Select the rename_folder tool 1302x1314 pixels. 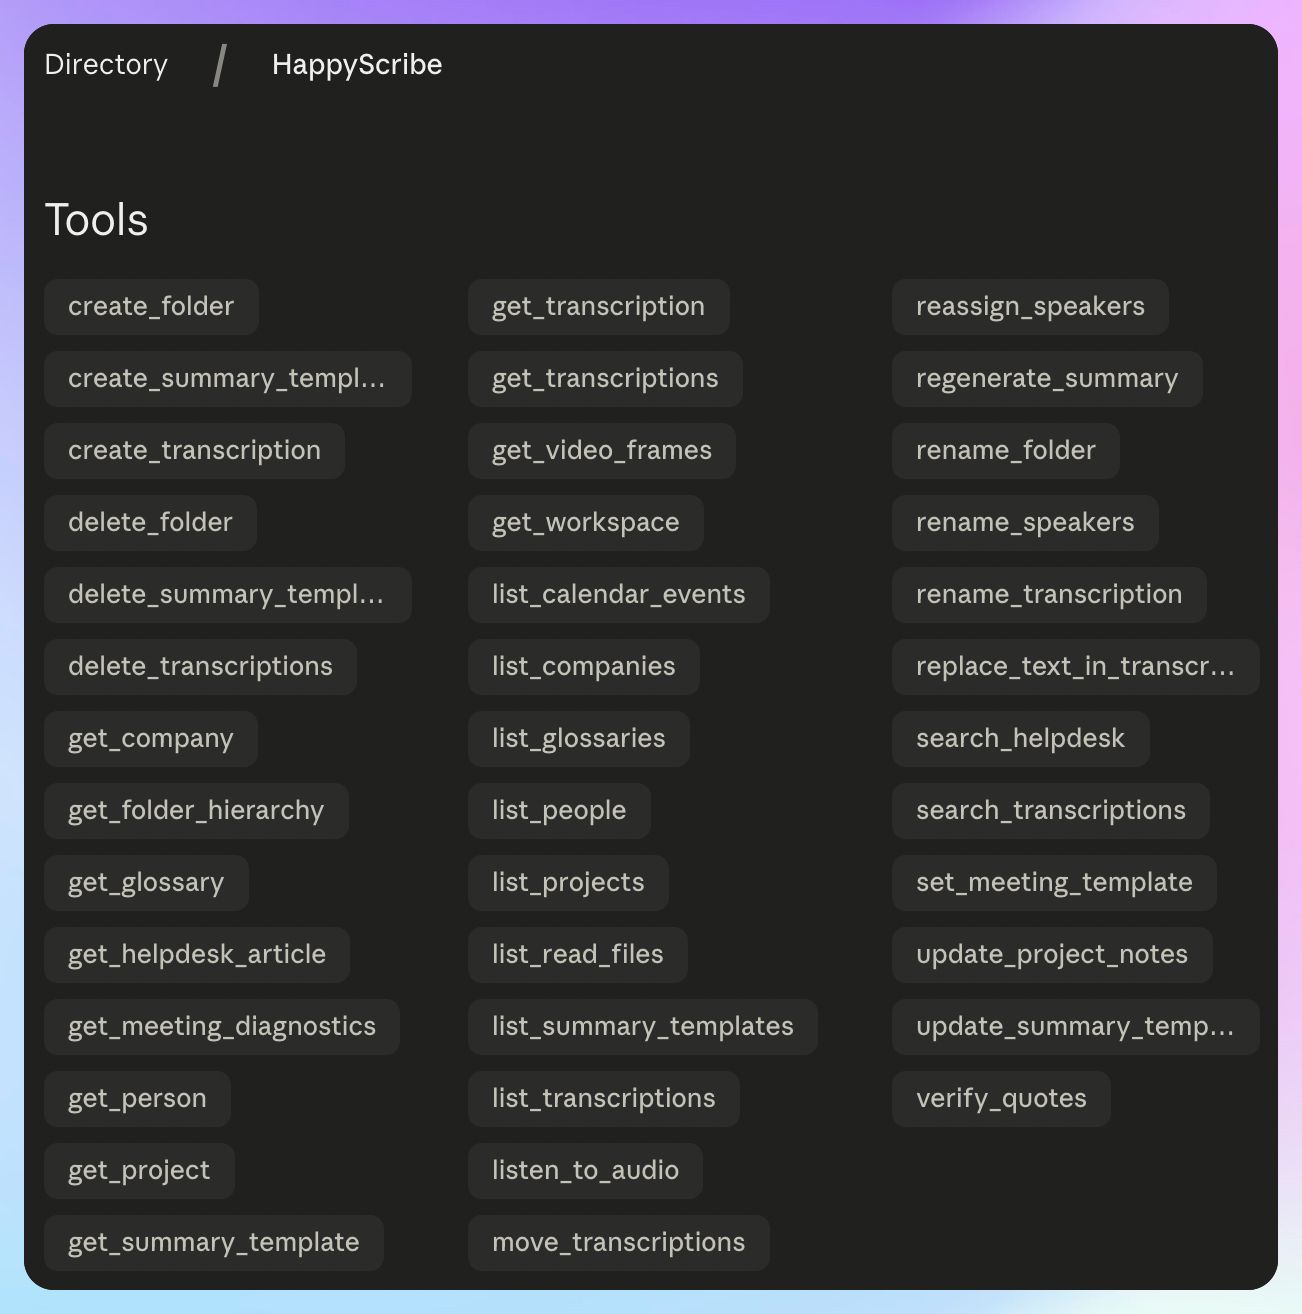1006,451
